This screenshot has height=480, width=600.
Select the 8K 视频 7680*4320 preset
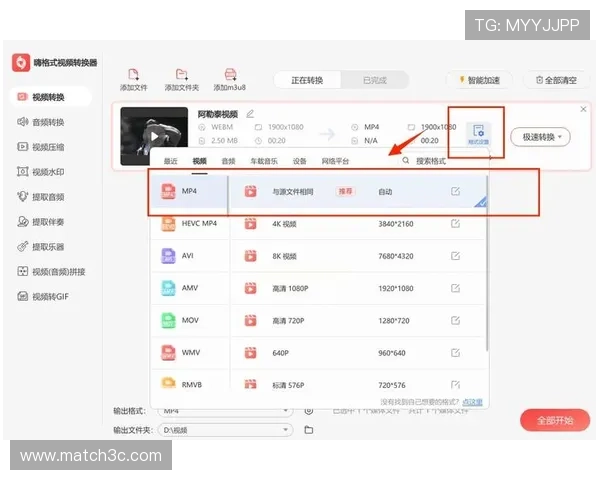pyautogui.click(x=357, y=256)
